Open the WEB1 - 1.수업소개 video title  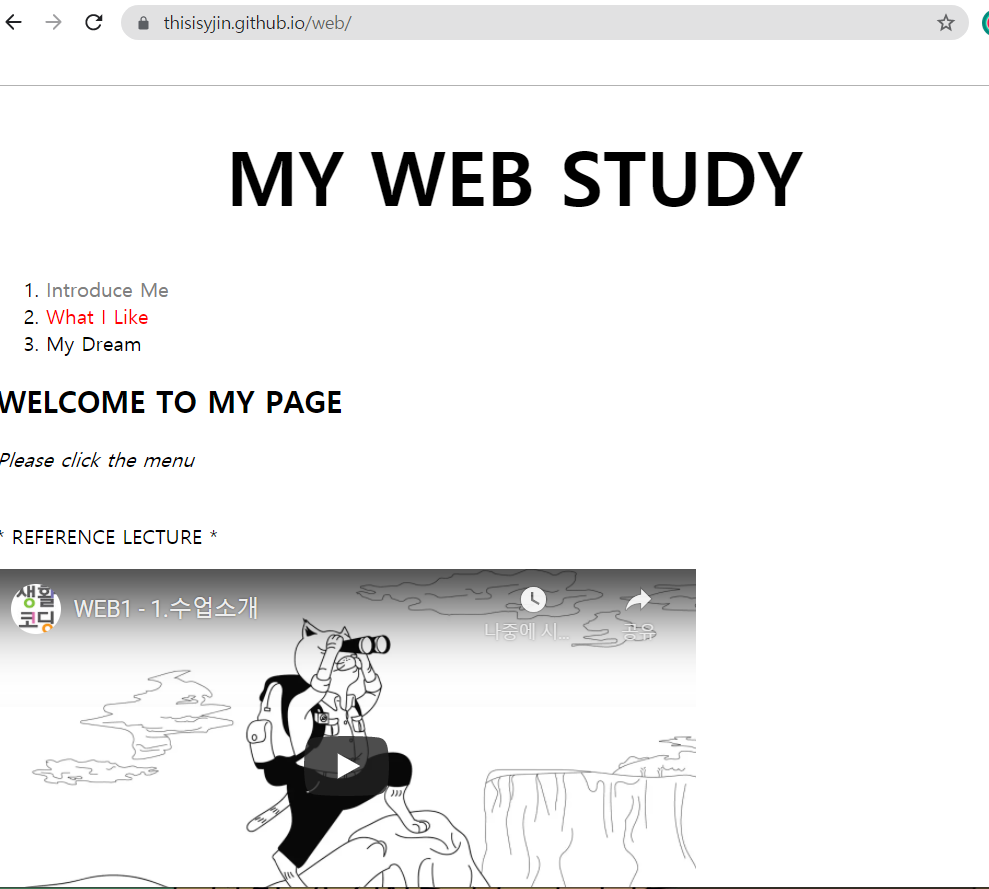pos(166,608)
